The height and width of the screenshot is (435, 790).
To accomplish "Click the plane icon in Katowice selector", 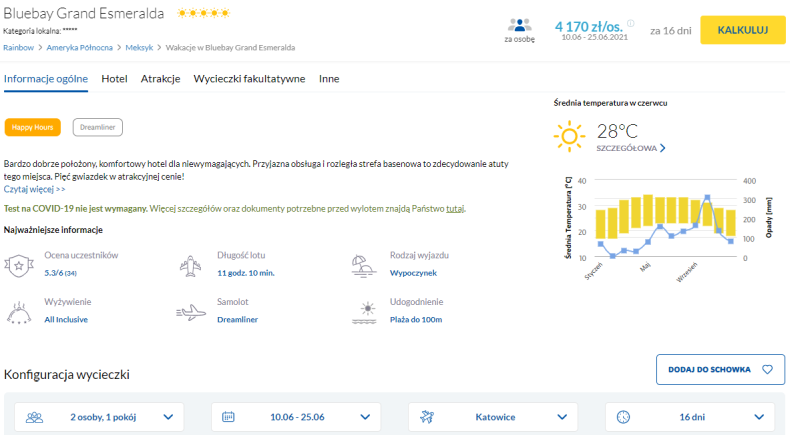I will 427,417.
